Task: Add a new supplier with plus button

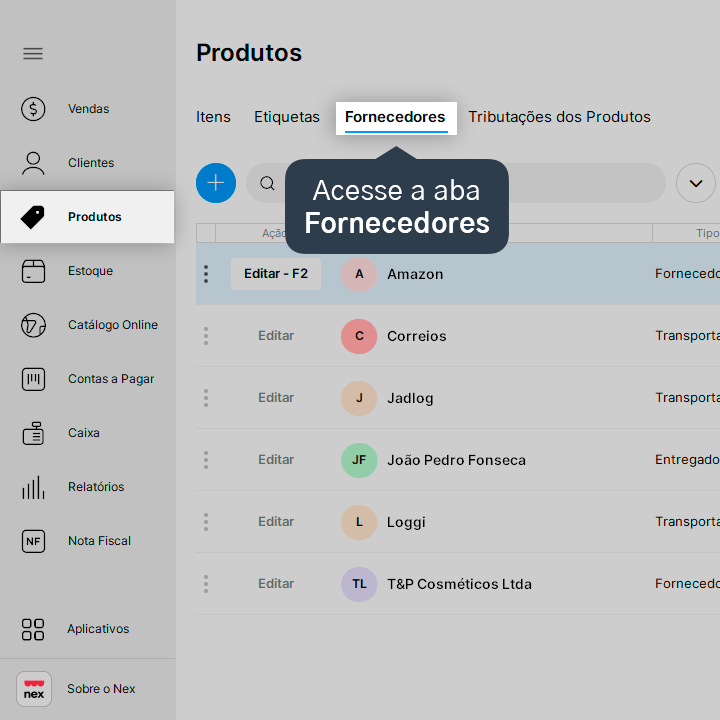Action: (216, 183)
